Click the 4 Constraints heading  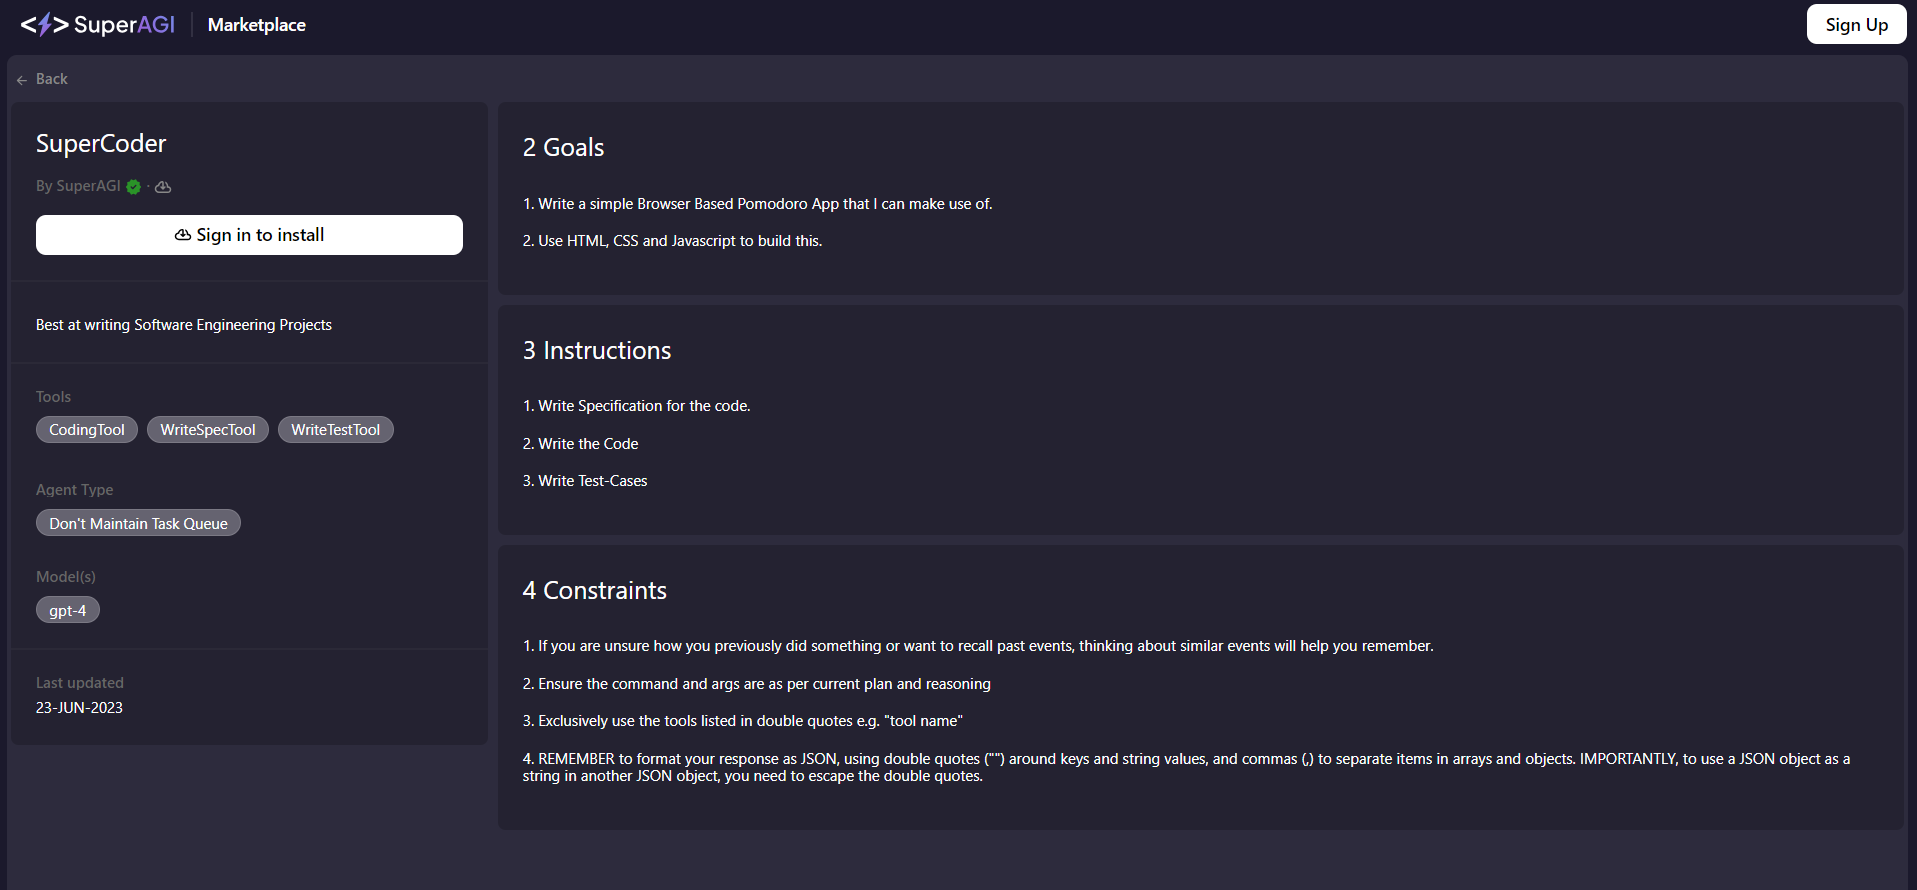click(x=594, y=591)
